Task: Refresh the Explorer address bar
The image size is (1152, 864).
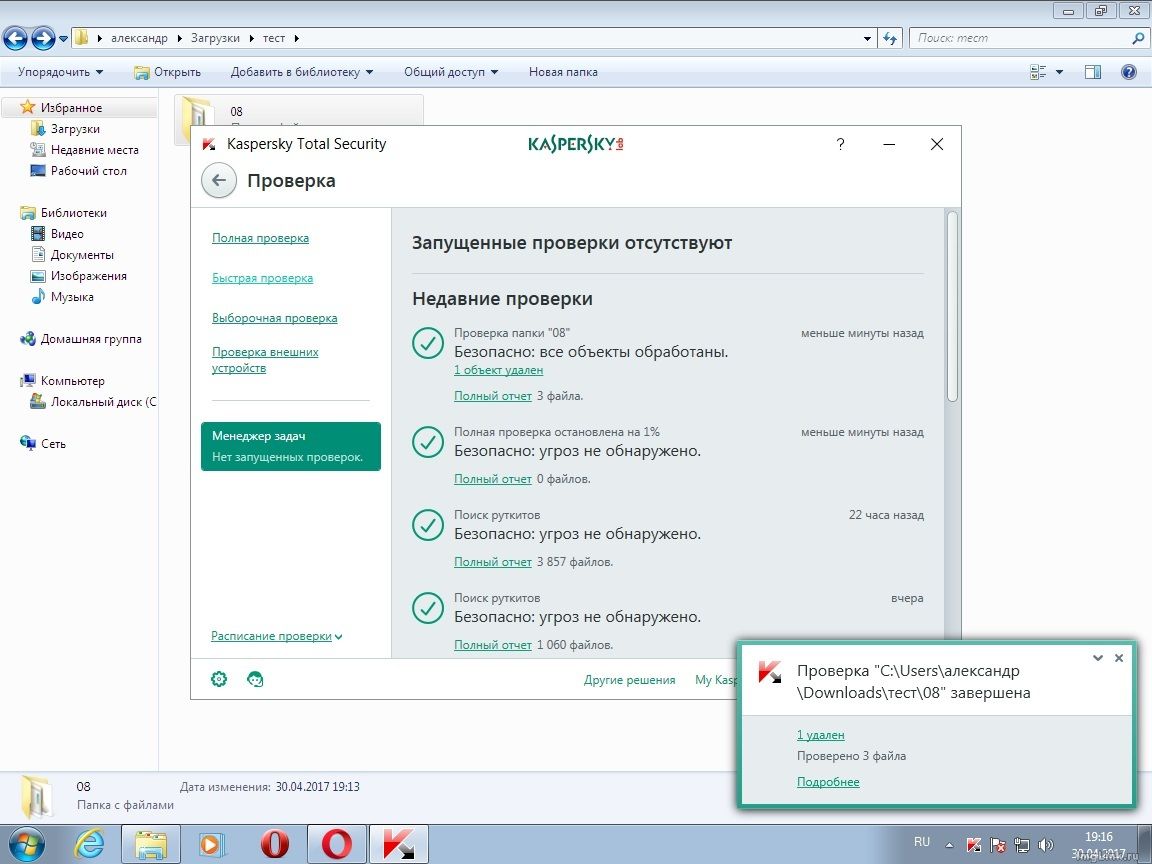Action: click(890, 38)
